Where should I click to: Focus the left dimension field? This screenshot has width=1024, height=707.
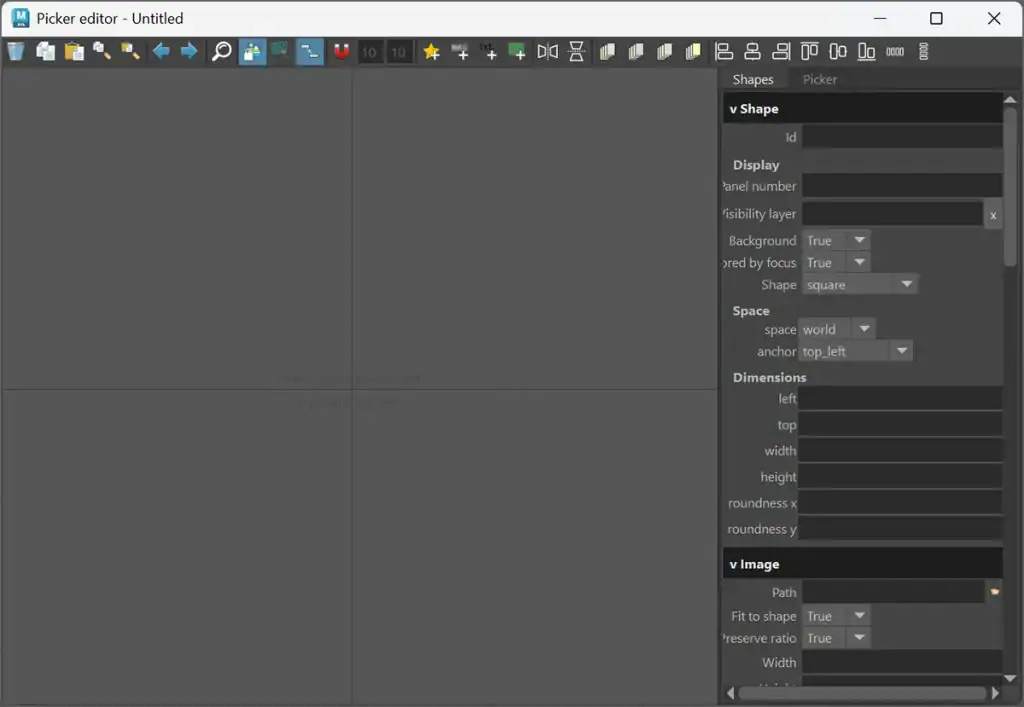pyautogui.click(x=900, y=398)
